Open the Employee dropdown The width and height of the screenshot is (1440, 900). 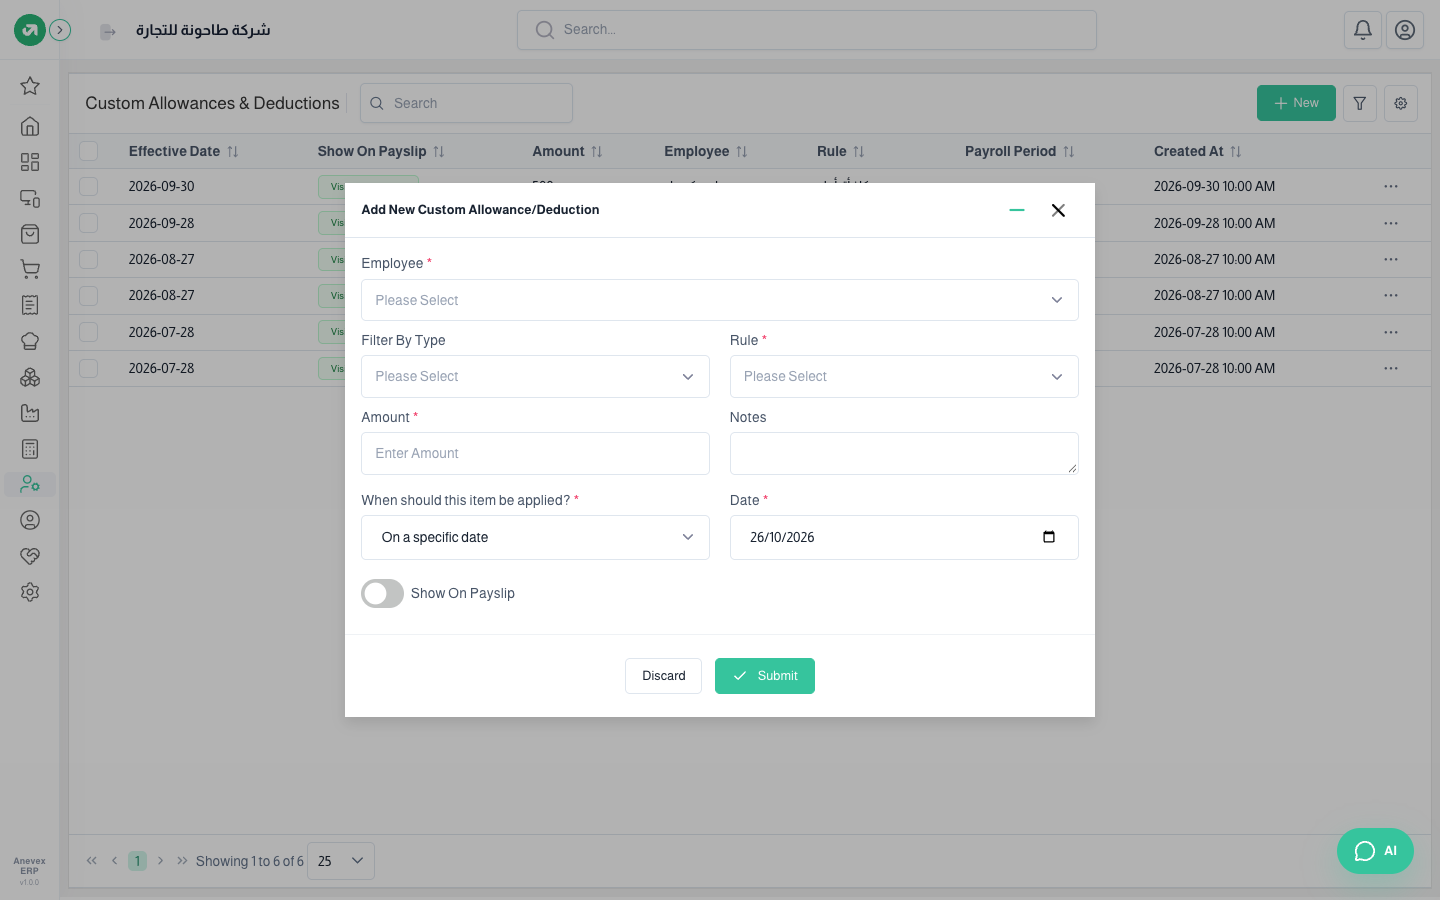720,300
